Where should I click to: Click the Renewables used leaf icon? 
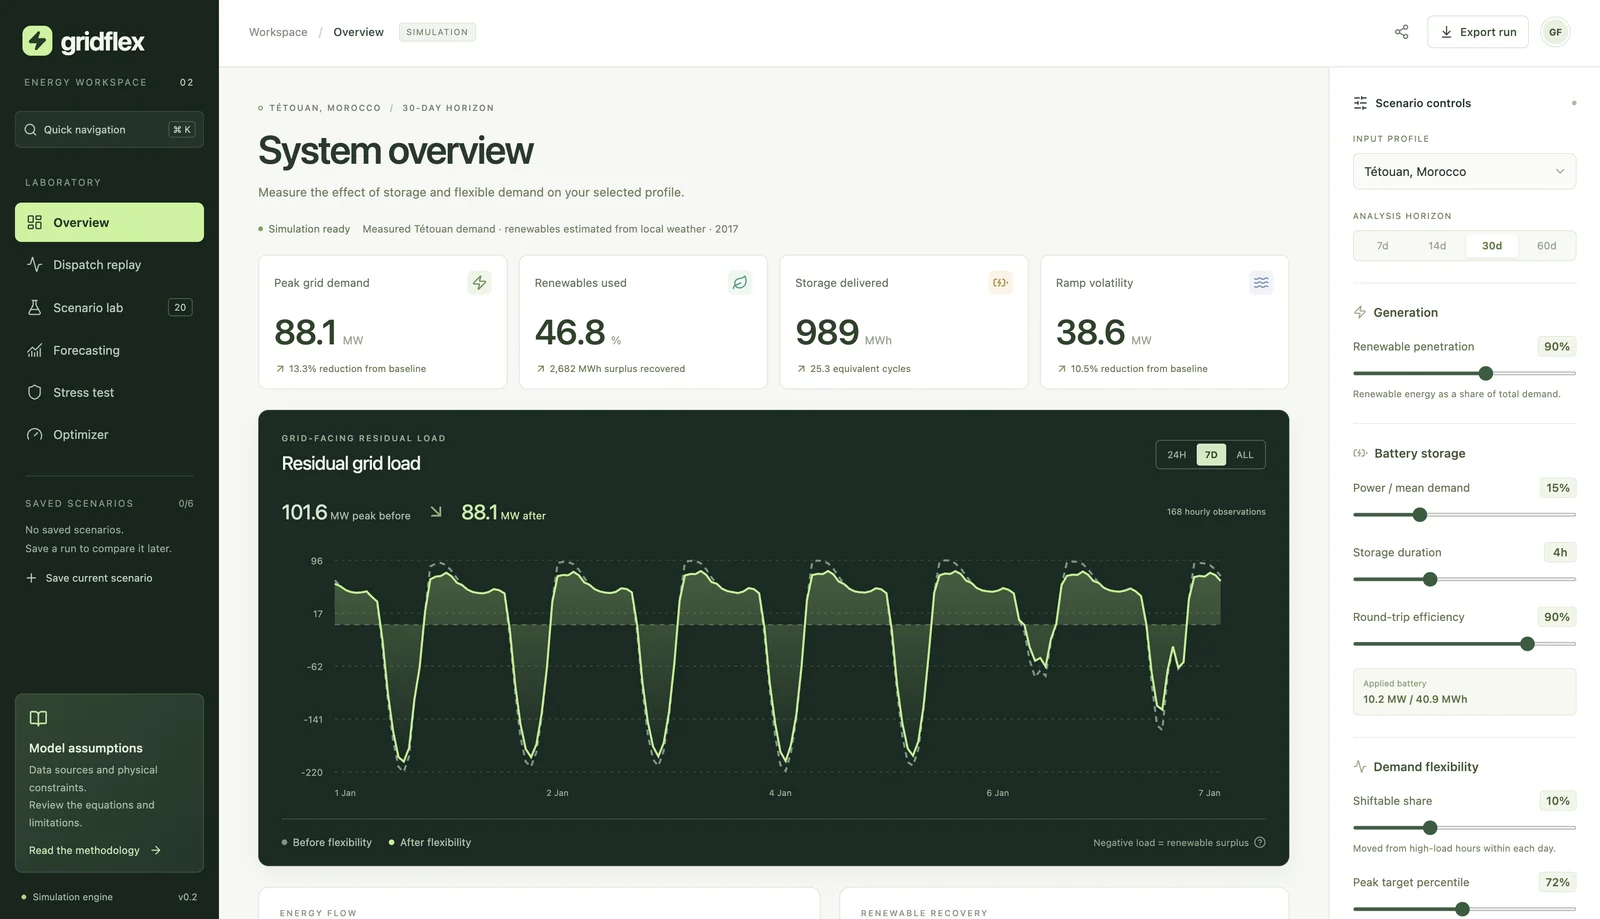pos(740,283)
